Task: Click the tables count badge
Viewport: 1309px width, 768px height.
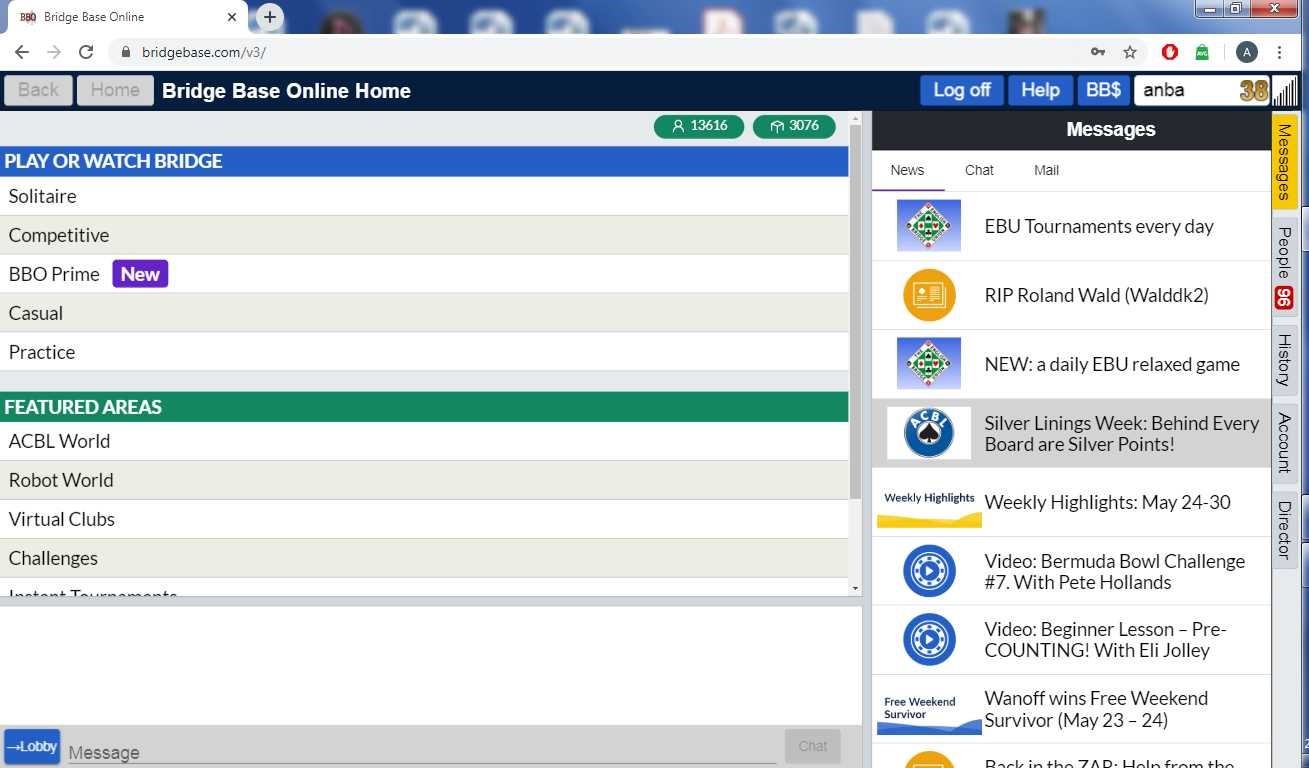Action: 794,126
